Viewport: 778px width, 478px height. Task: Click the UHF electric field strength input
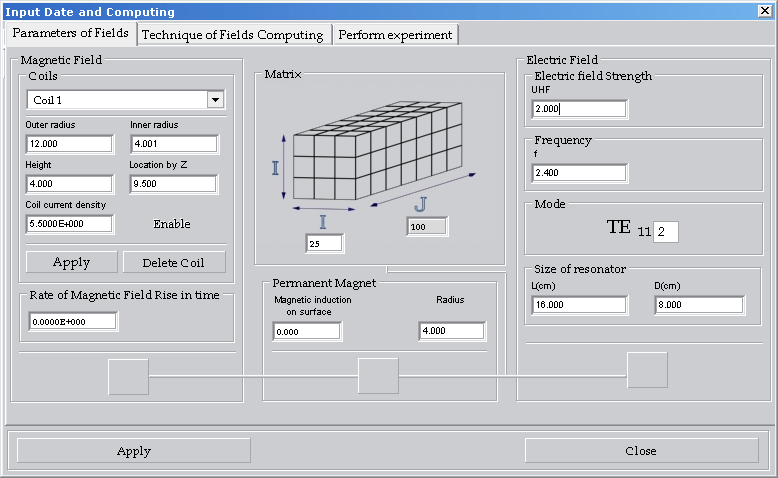point(579,109)
